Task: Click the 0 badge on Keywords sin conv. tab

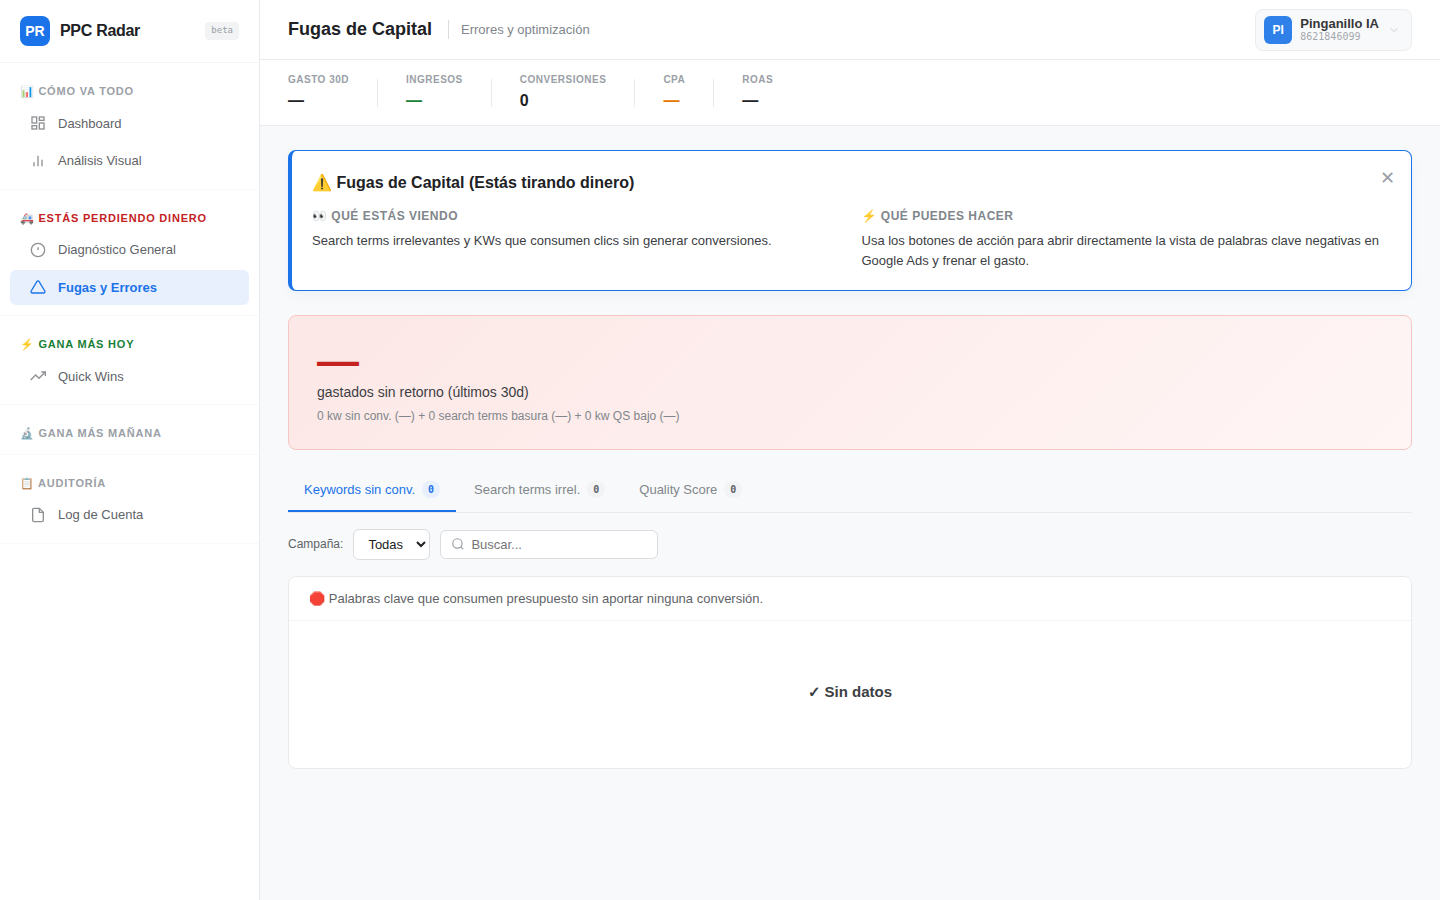Action: (x=431, y=489)
